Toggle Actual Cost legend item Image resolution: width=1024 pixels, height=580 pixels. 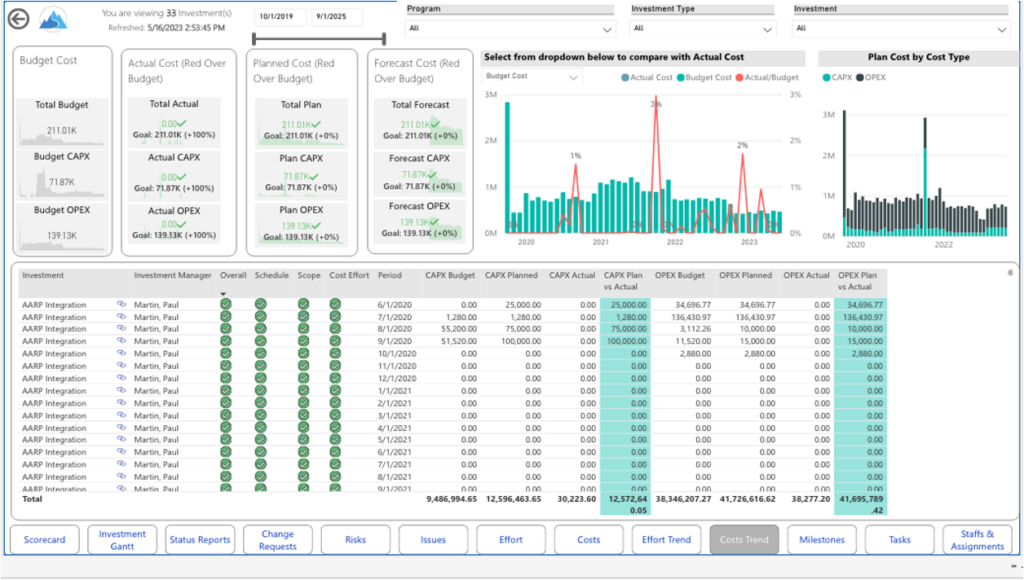[647, 77]
